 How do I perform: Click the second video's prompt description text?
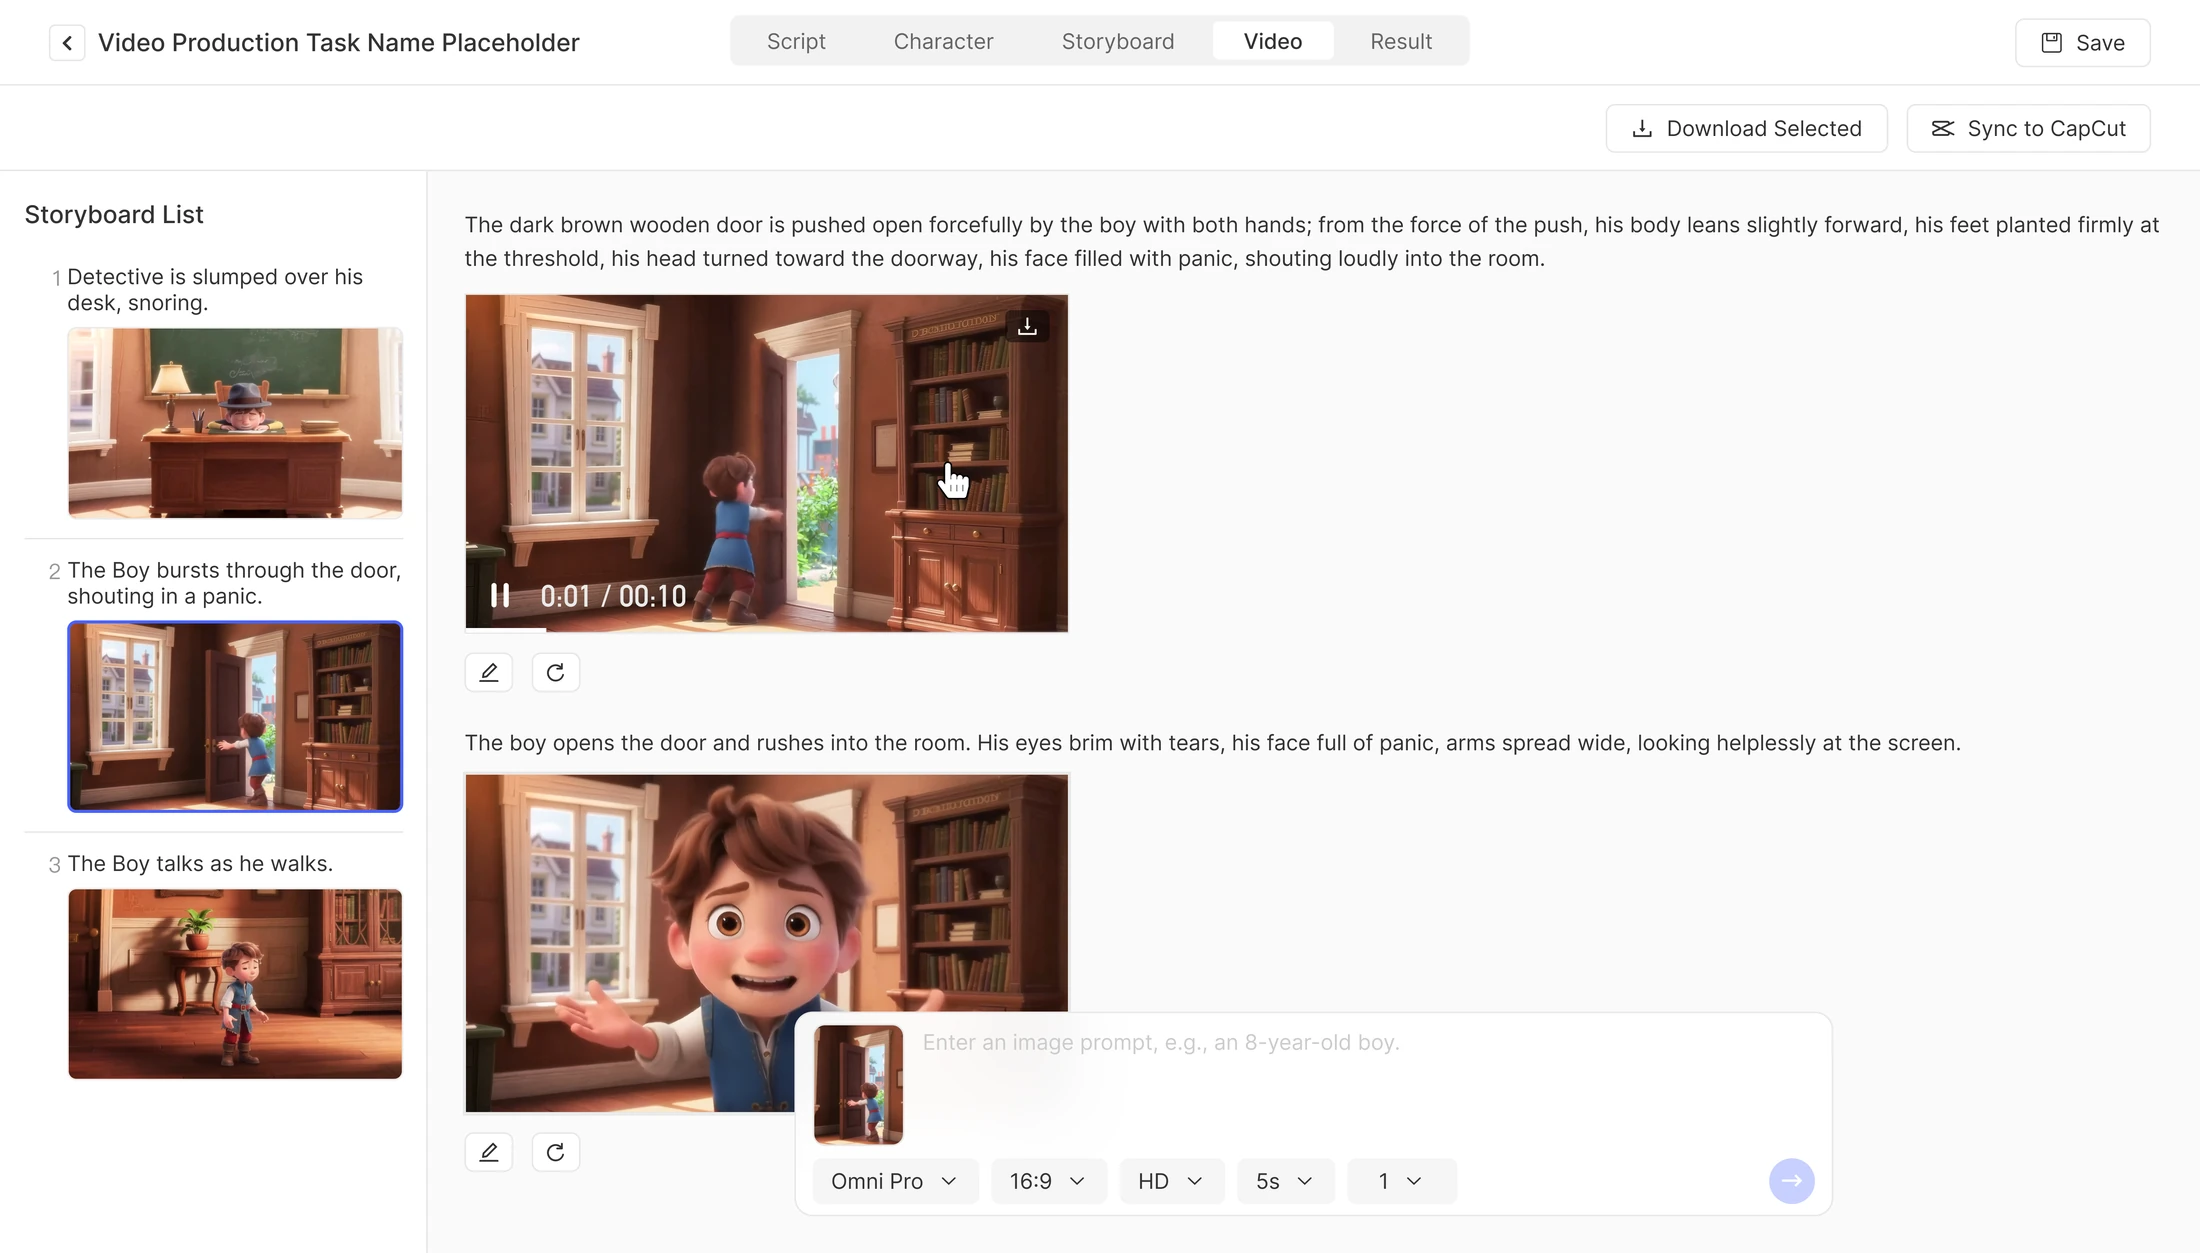pos(1213,743)
